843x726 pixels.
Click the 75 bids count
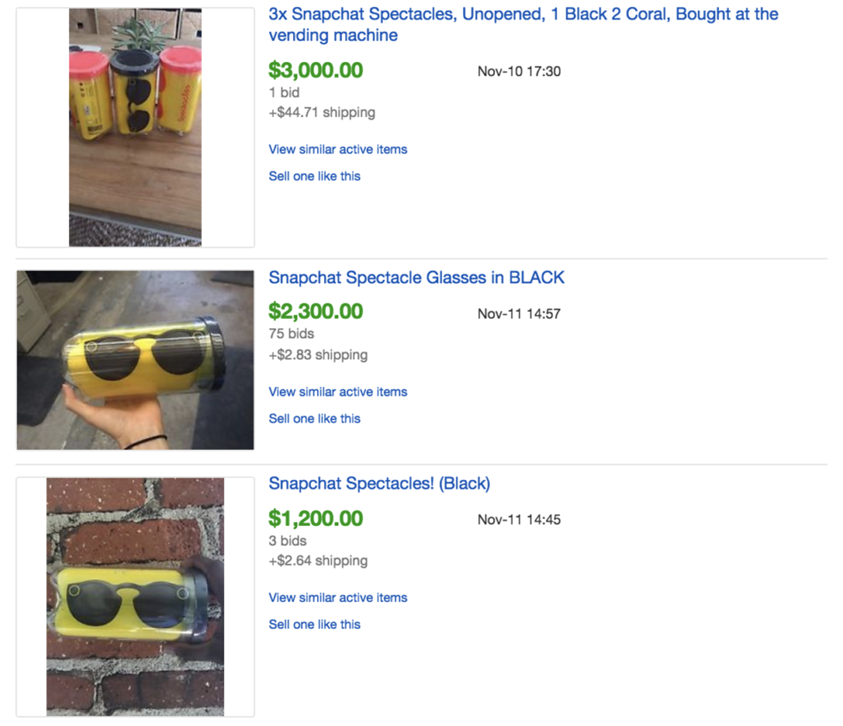[x=291, y=334]
